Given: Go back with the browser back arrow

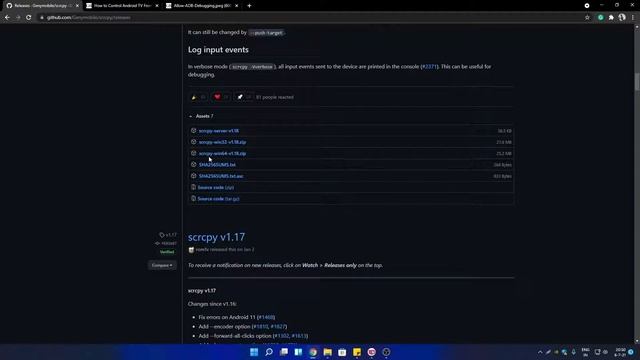Looking at the screenshot, I should click(x=7, y=18).
